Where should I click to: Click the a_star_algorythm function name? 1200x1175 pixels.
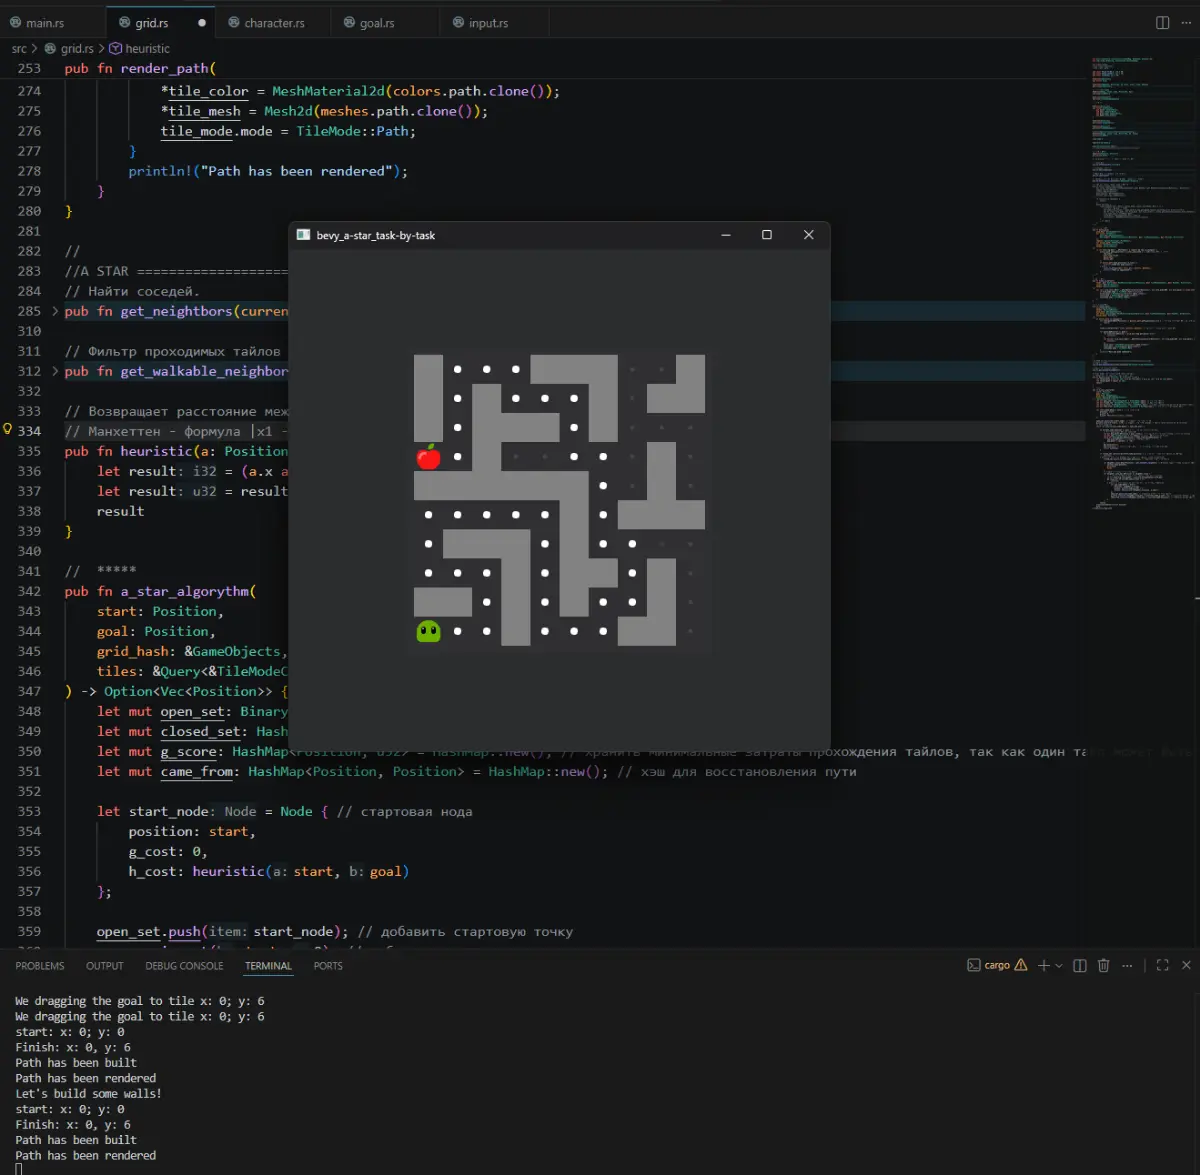point(185,591)
